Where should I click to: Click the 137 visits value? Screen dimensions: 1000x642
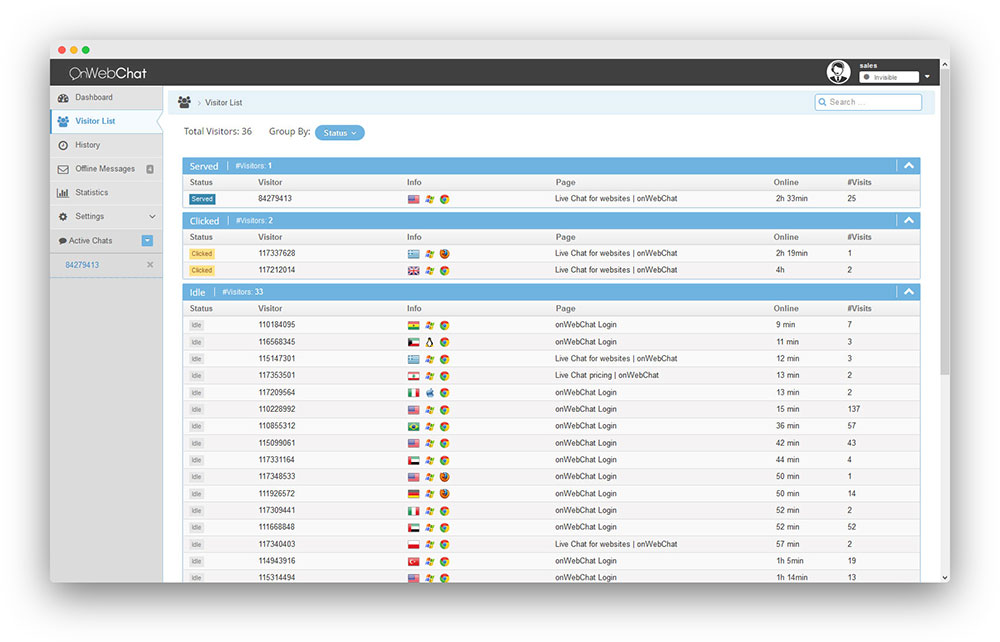pos(853,409)
